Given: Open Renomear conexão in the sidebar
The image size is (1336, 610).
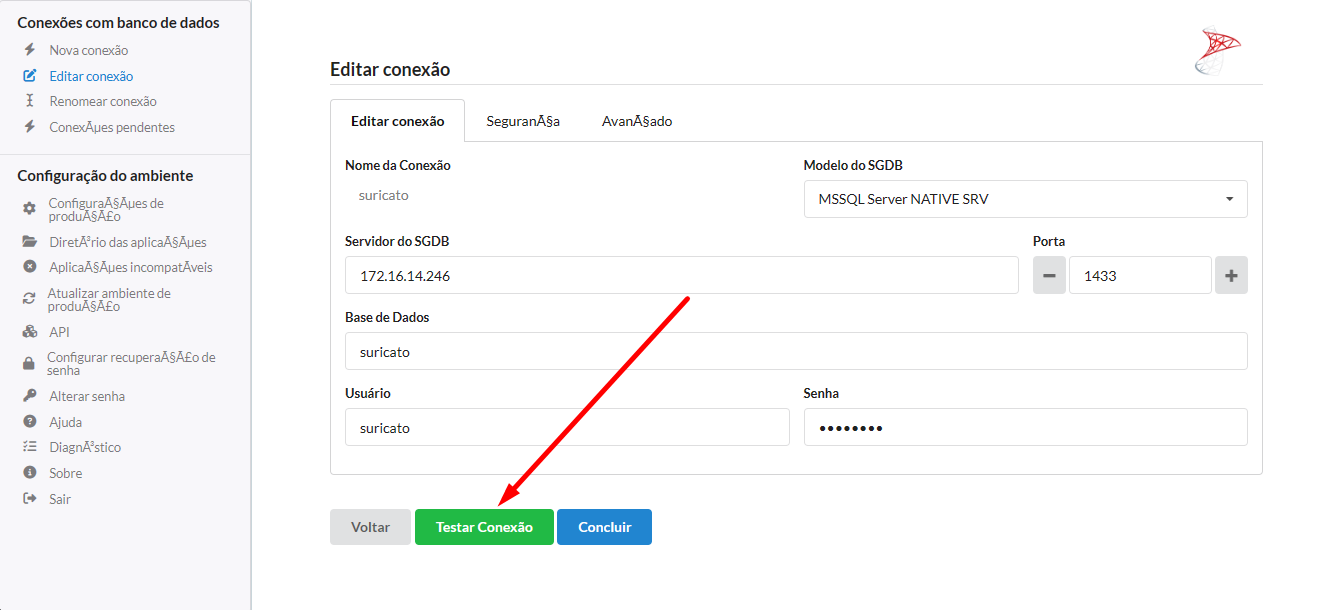Looking at the screenshot, I should point(102,101).
